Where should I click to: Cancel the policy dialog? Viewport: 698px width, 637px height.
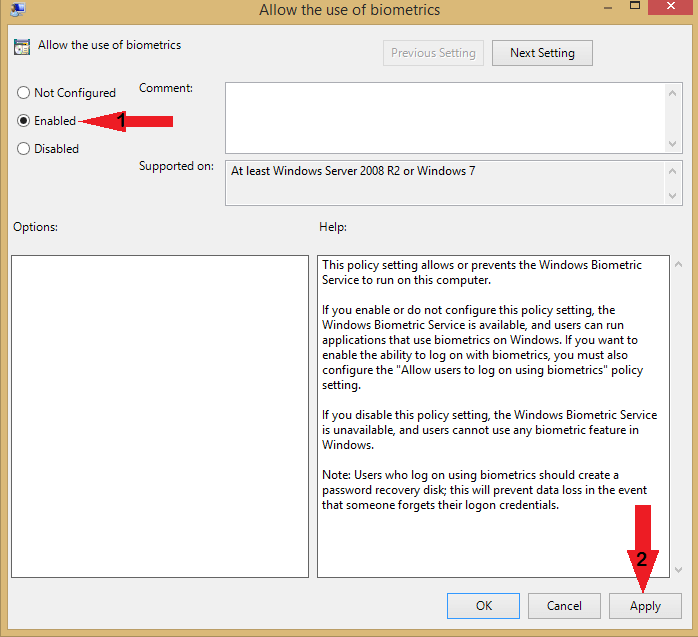564,605
